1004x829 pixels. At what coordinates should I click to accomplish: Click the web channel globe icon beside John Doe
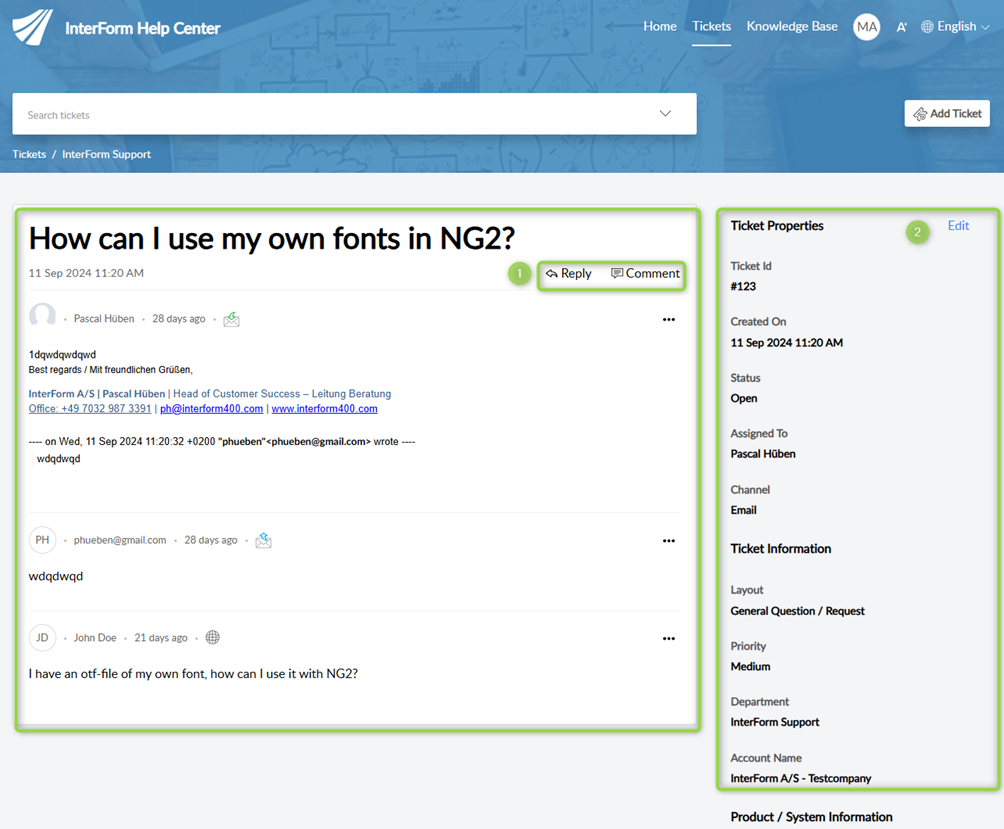(x=213, y=638)
